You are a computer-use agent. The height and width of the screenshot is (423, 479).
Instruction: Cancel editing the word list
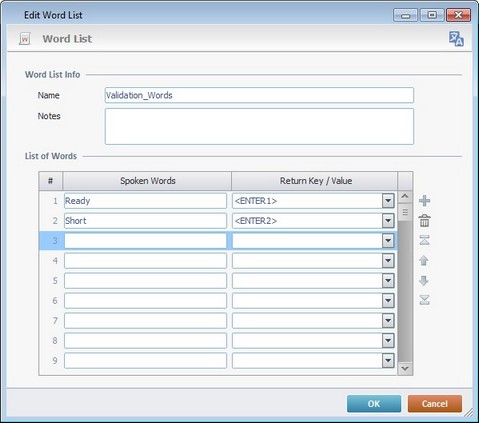435,404
